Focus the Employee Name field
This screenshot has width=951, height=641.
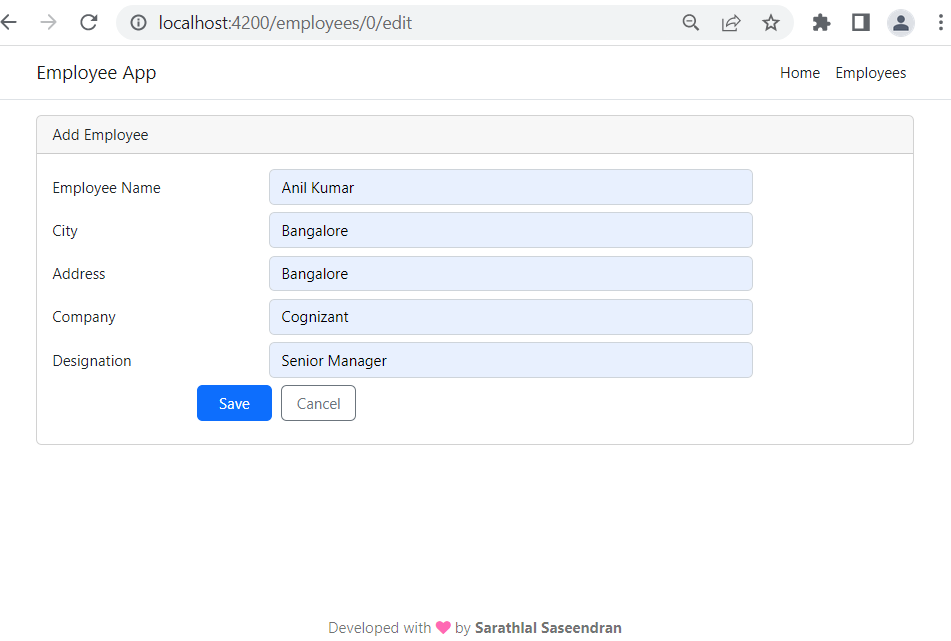pyautogui.click(x=510, y=187)
